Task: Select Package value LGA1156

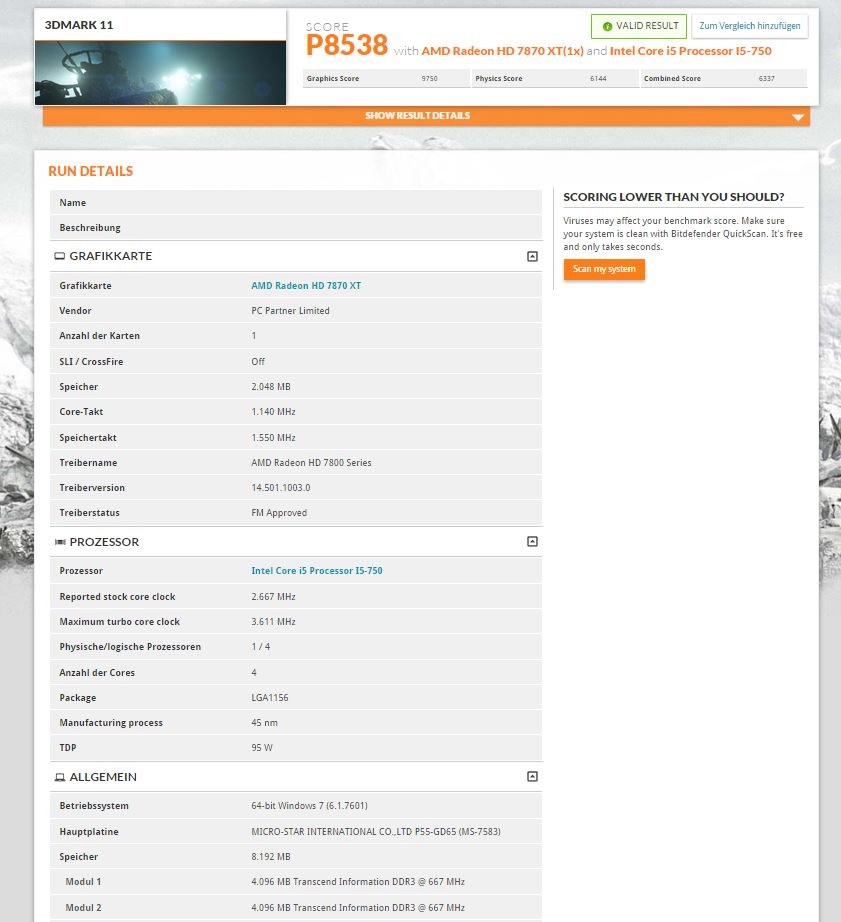Action: [x=269, y=698]
